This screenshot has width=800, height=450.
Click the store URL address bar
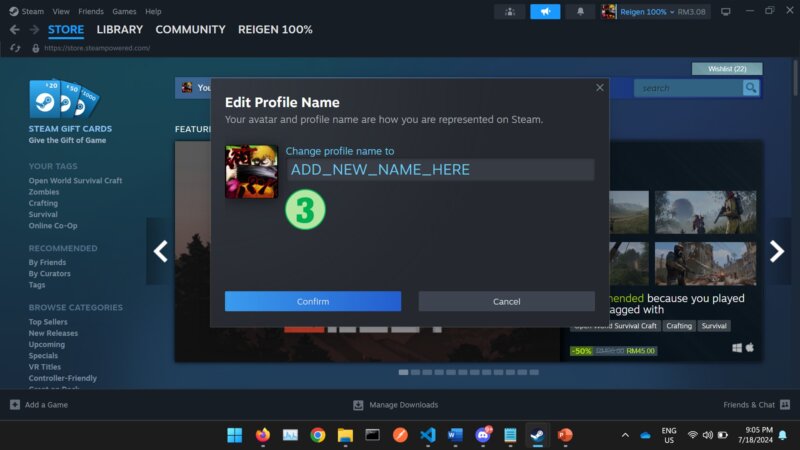(97, 48)
